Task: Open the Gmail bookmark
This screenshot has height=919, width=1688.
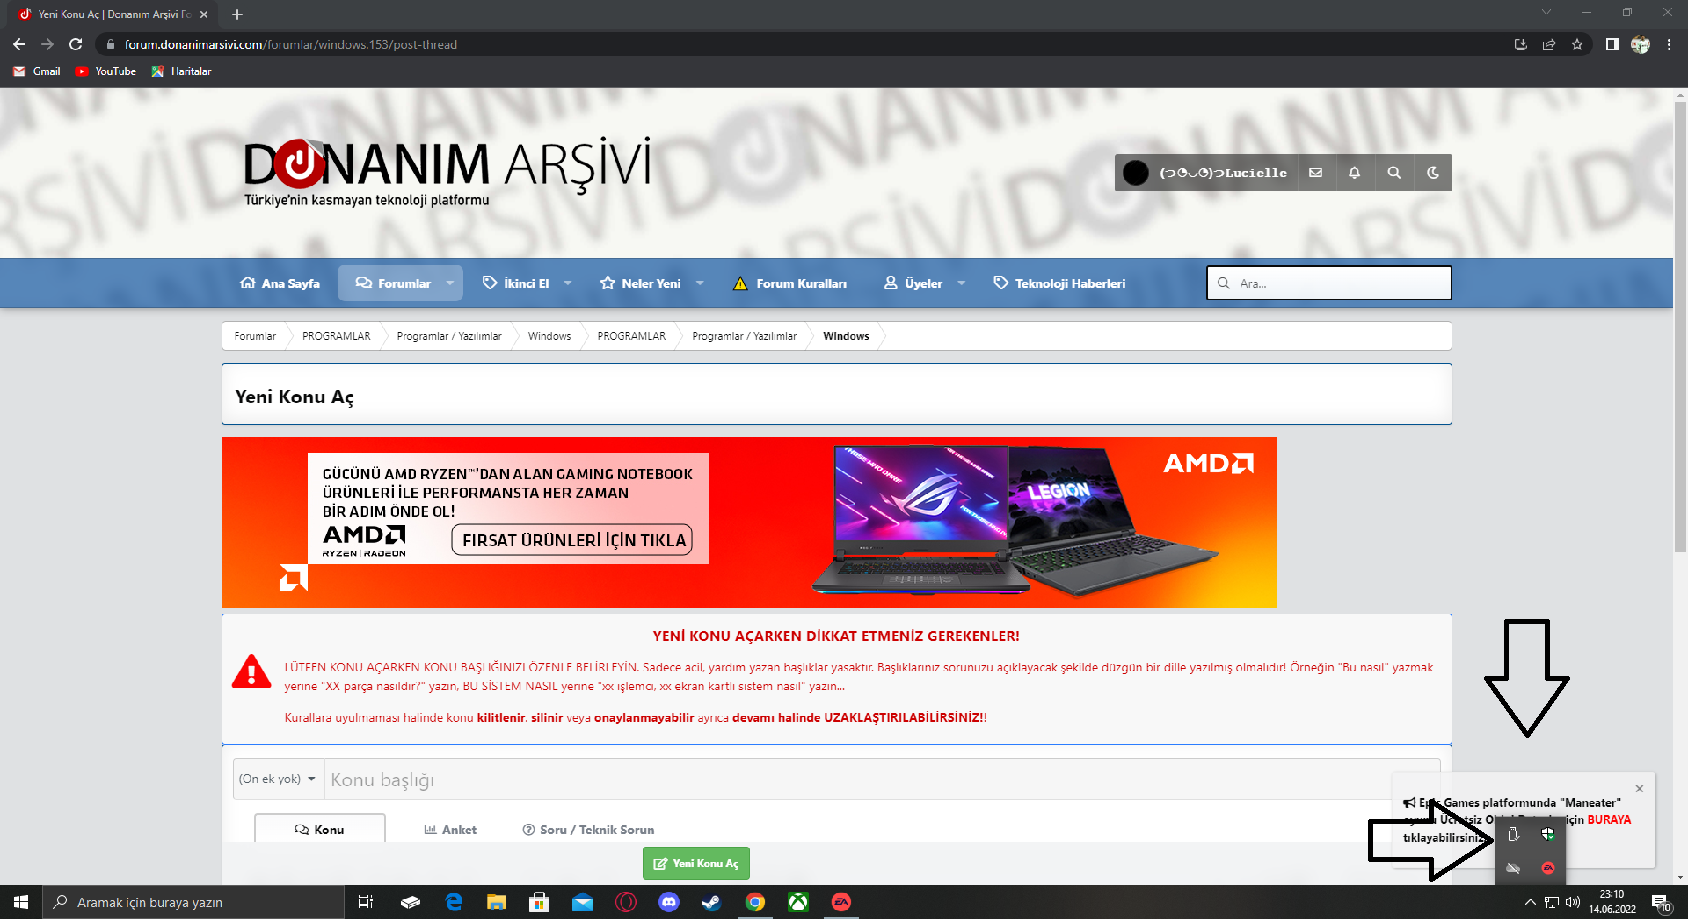Action: 37,71
